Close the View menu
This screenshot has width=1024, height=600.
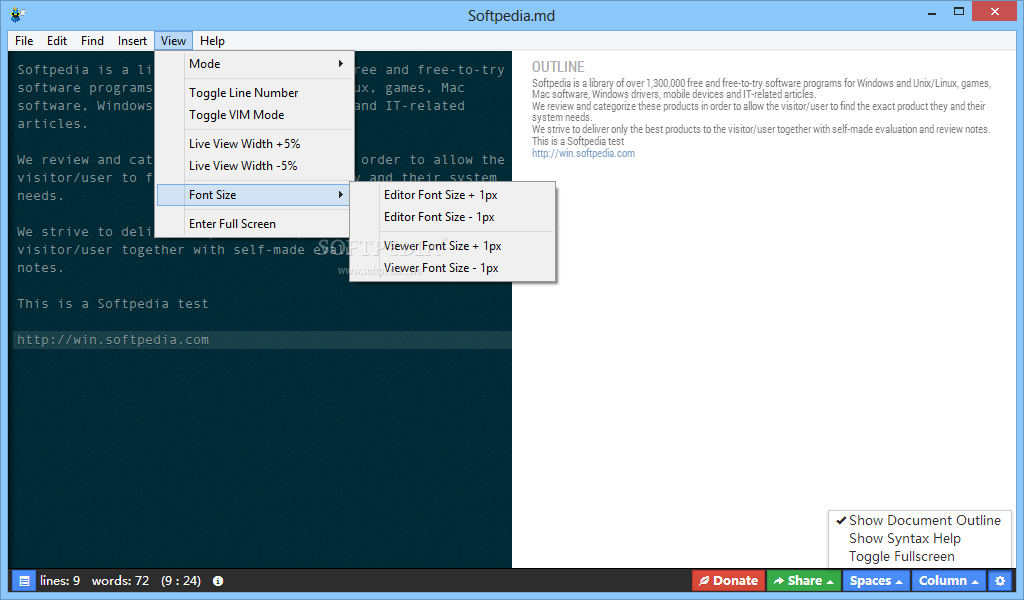[173, 40]
